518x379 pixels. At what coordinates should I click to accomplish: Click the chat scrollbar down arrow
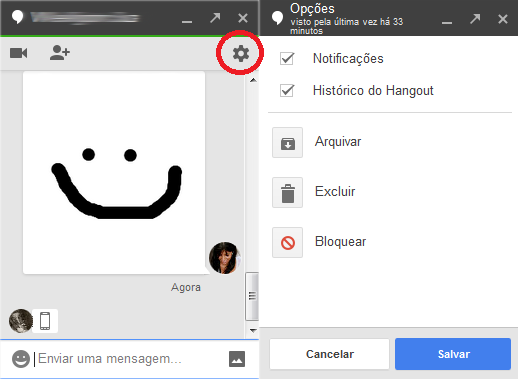tap(253, 331)
